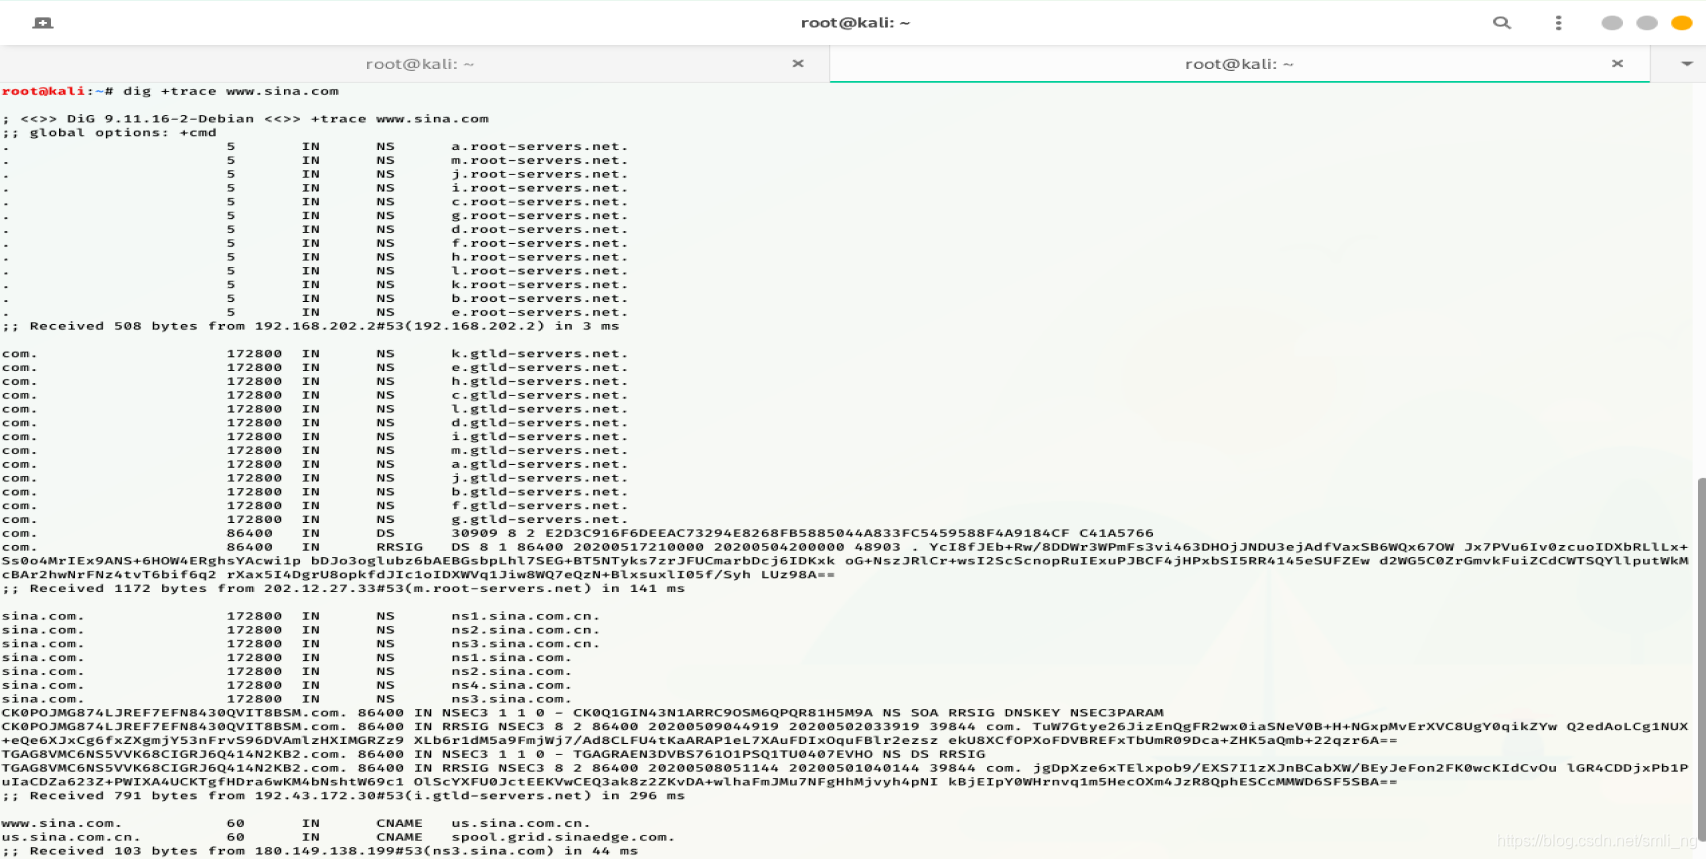Click 'us.sina.com.cn.' CNAME target
Viewport: 1706px width, 859px height.
[x=520, y=824]
